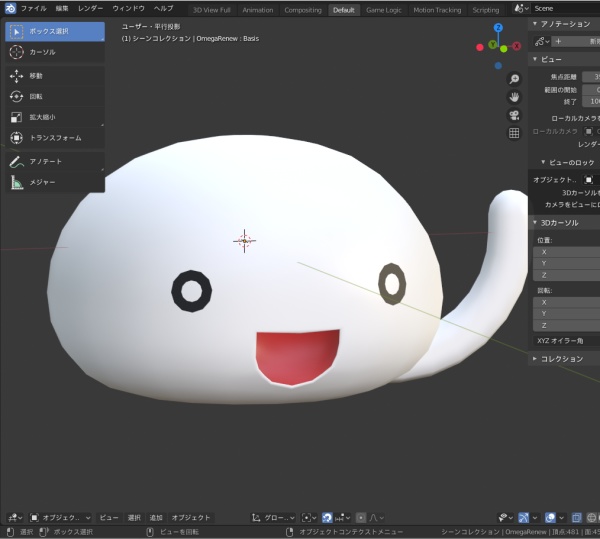Click the オブジェクト.. lock object field
The image size is (600, 539).
(592, 179)
